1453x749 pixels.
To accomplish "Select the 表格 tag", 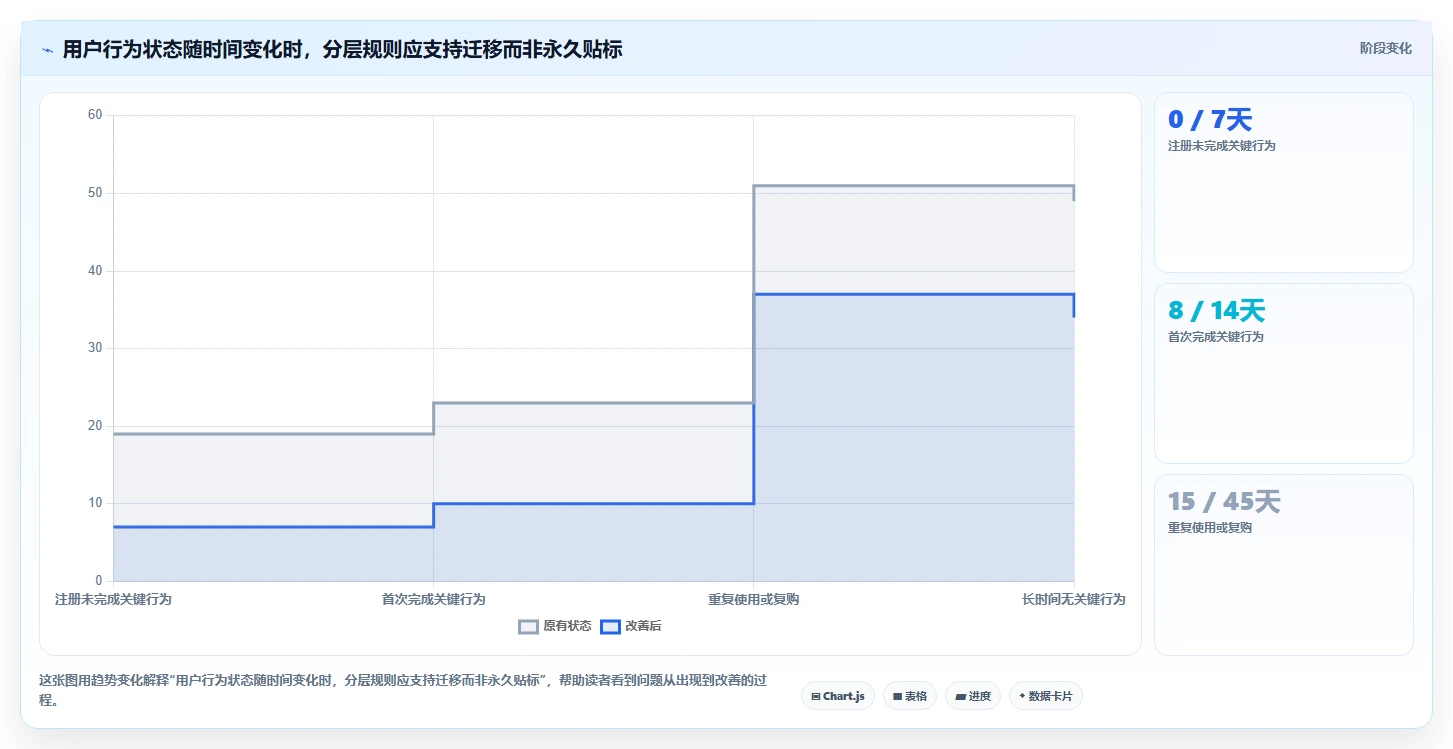I will (910, 696).
